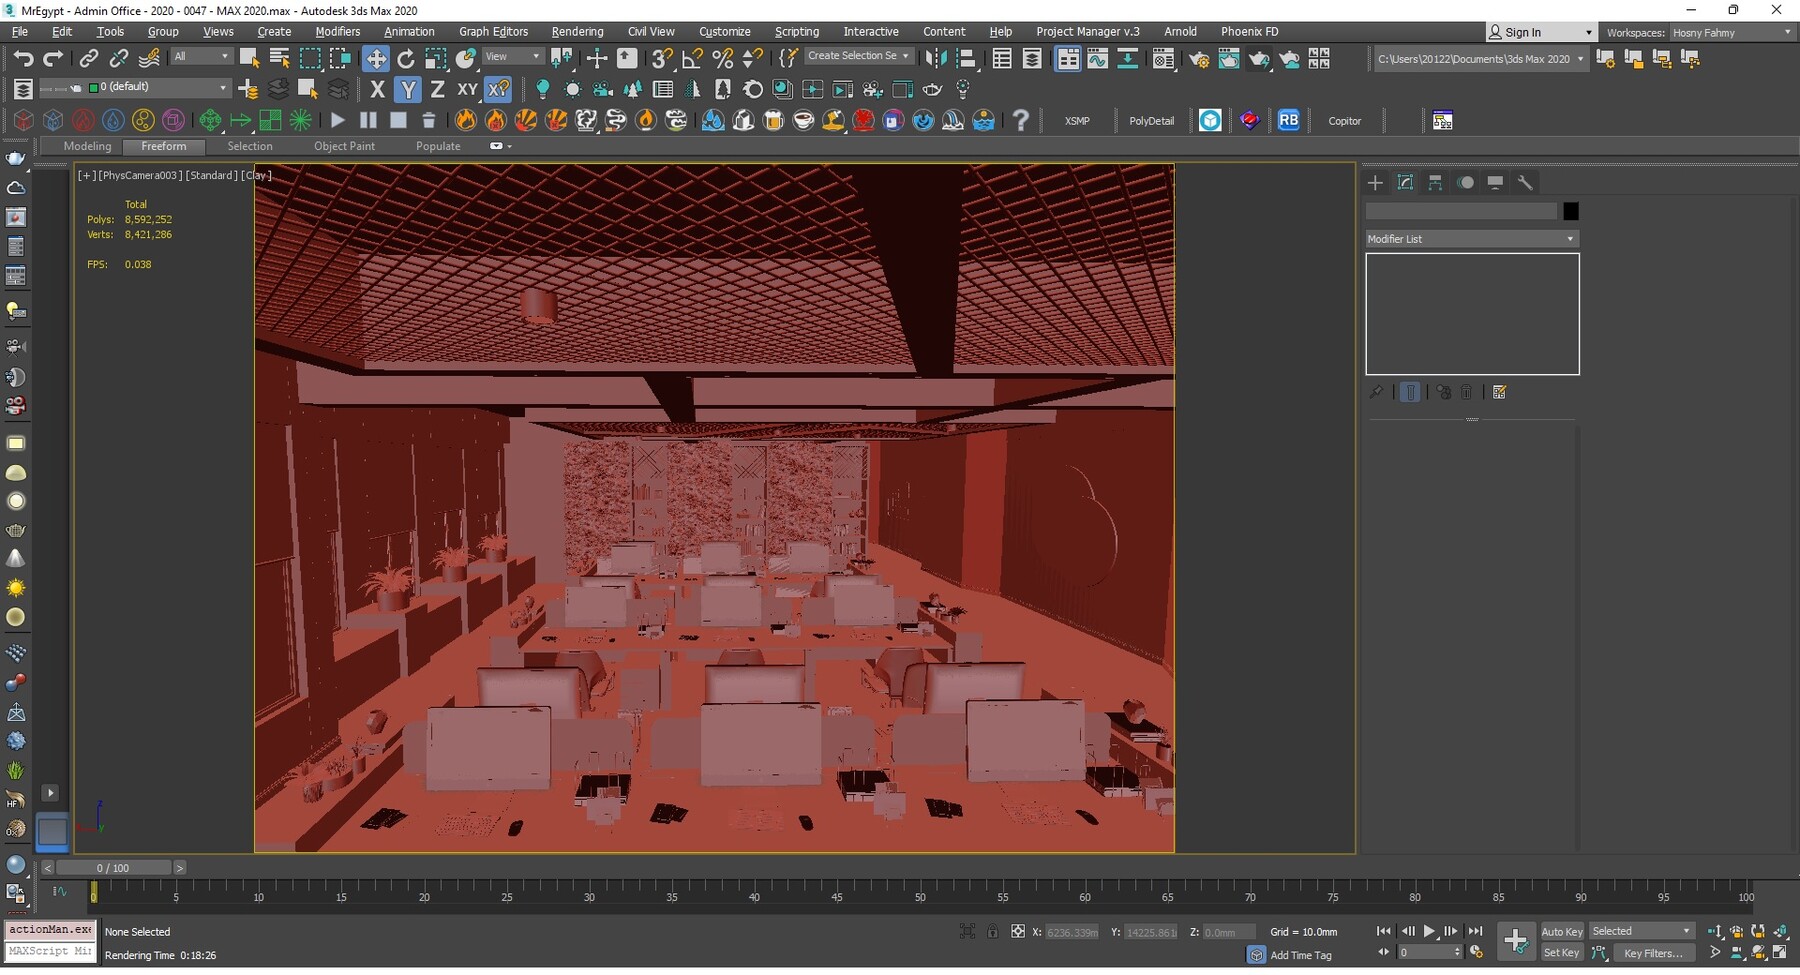1800x975 pixels.
Task: Open the Render Setup teapot icon
Action: (1198, 59)
